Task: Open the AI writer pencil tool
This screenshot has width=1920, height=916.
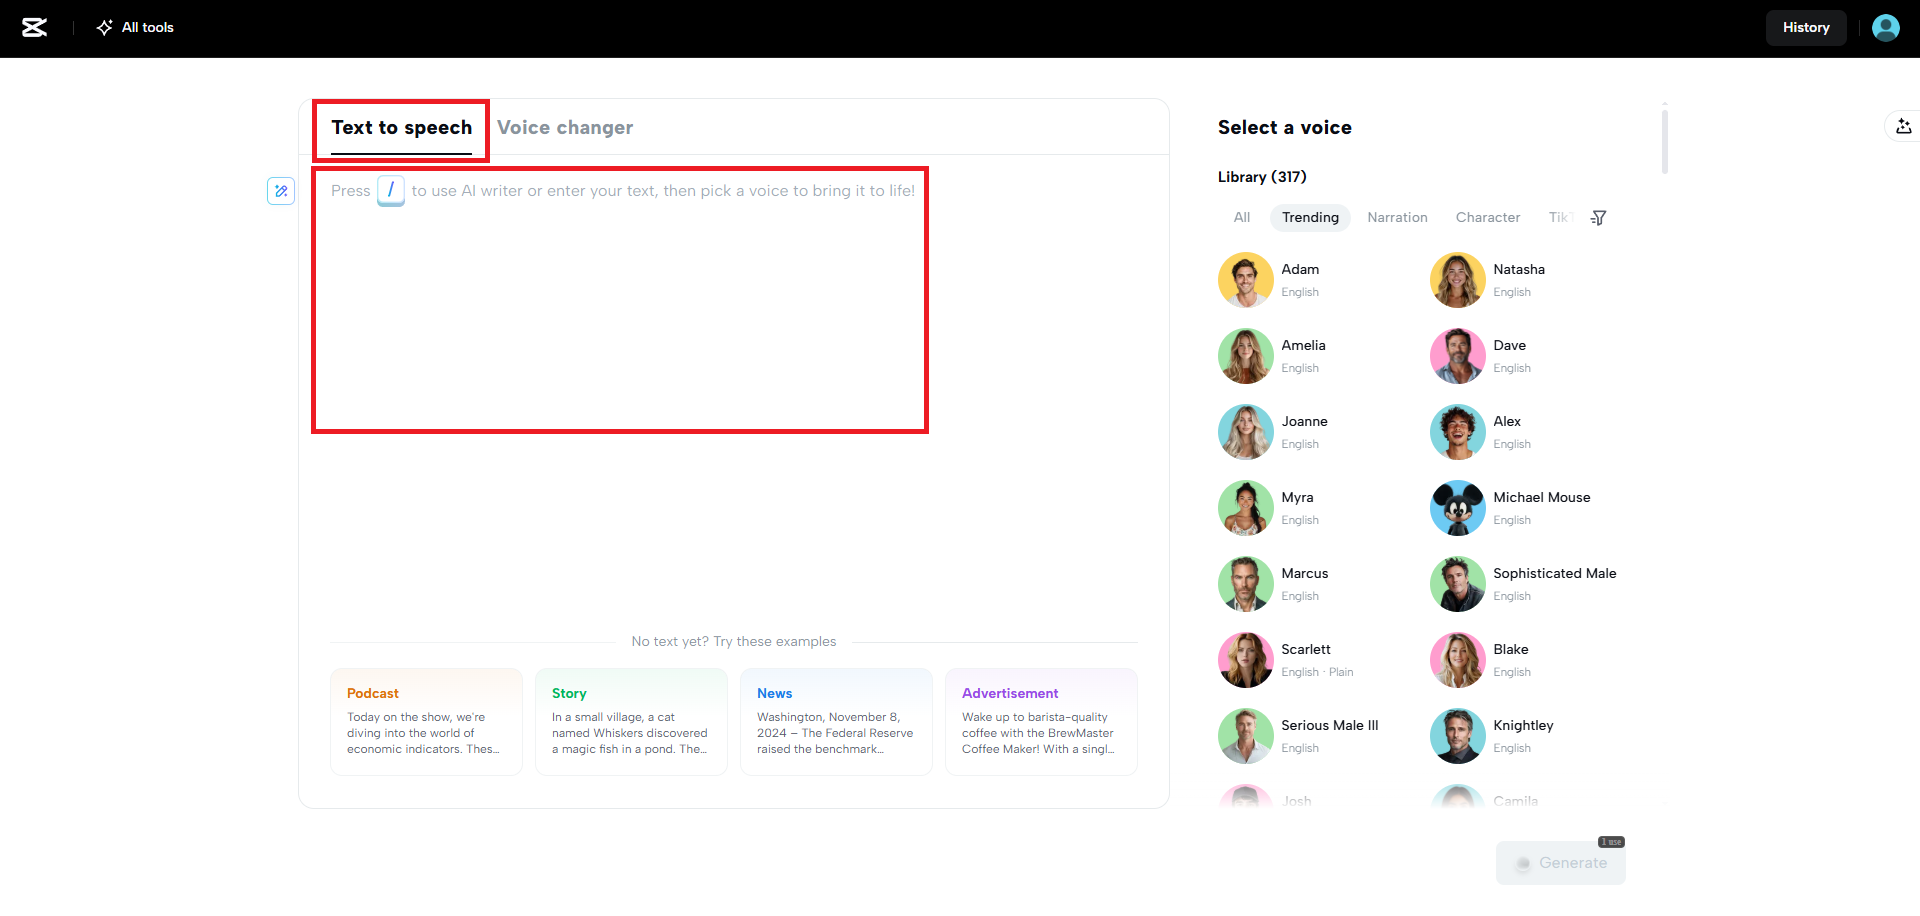Action: [x=281, y=190]
